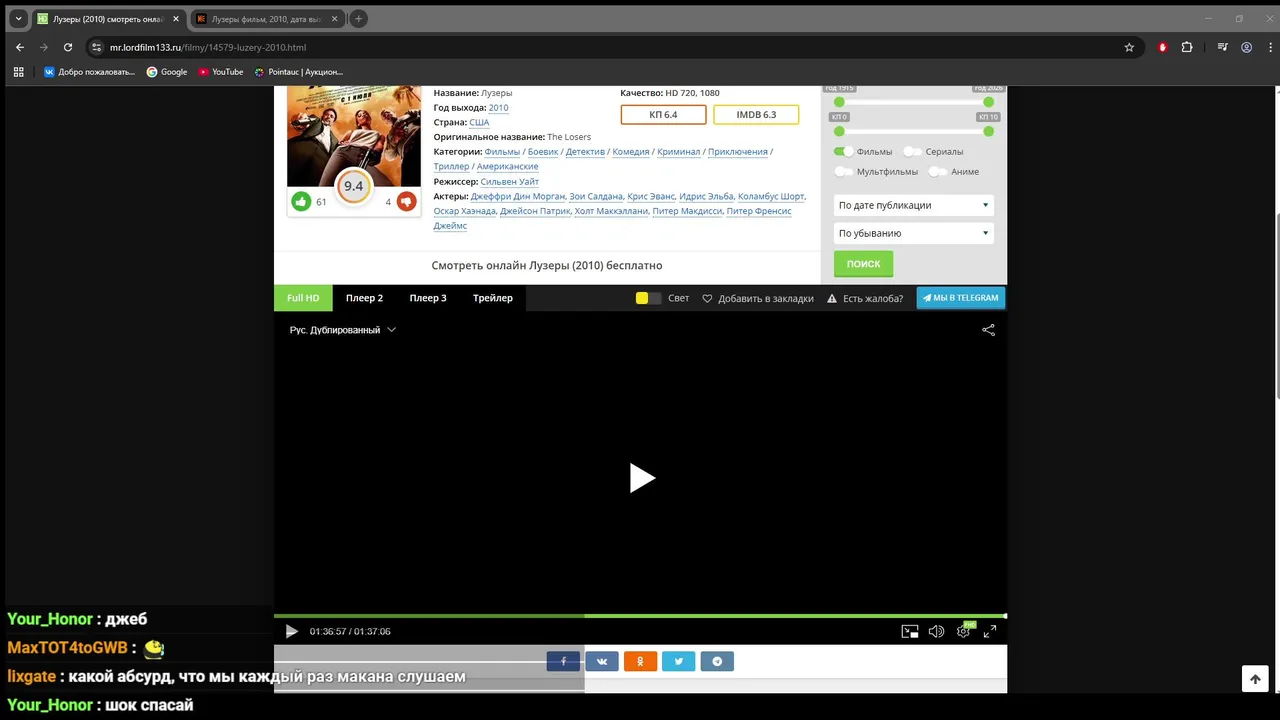Toggle the Аниме filter switch
The width and height of the screenshot is (1280, 720).
coord(937,172)
